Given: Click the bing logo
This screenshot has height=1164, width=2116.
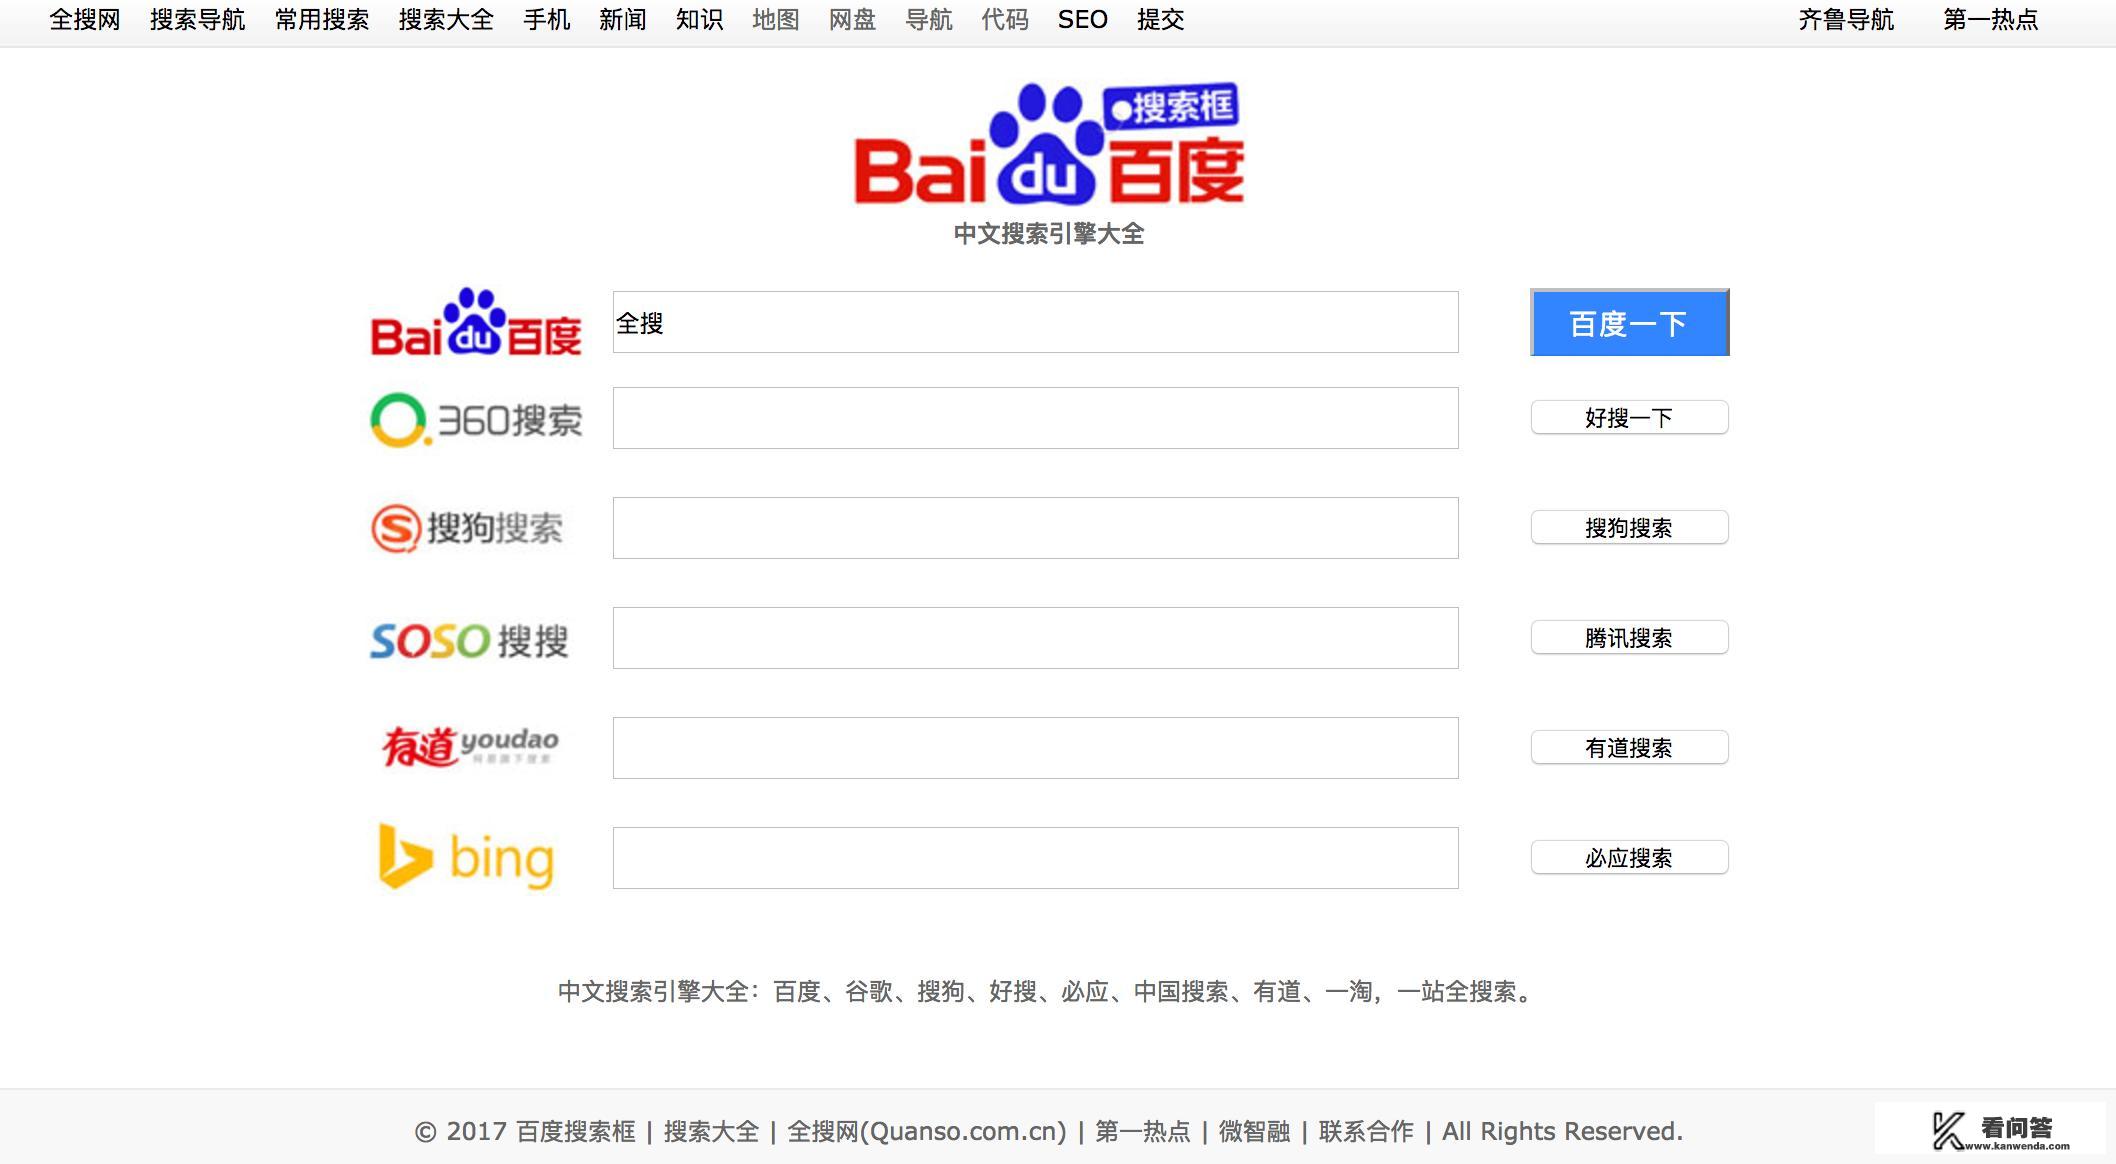Looking at the screenshot, I should [x=466, y=857].
